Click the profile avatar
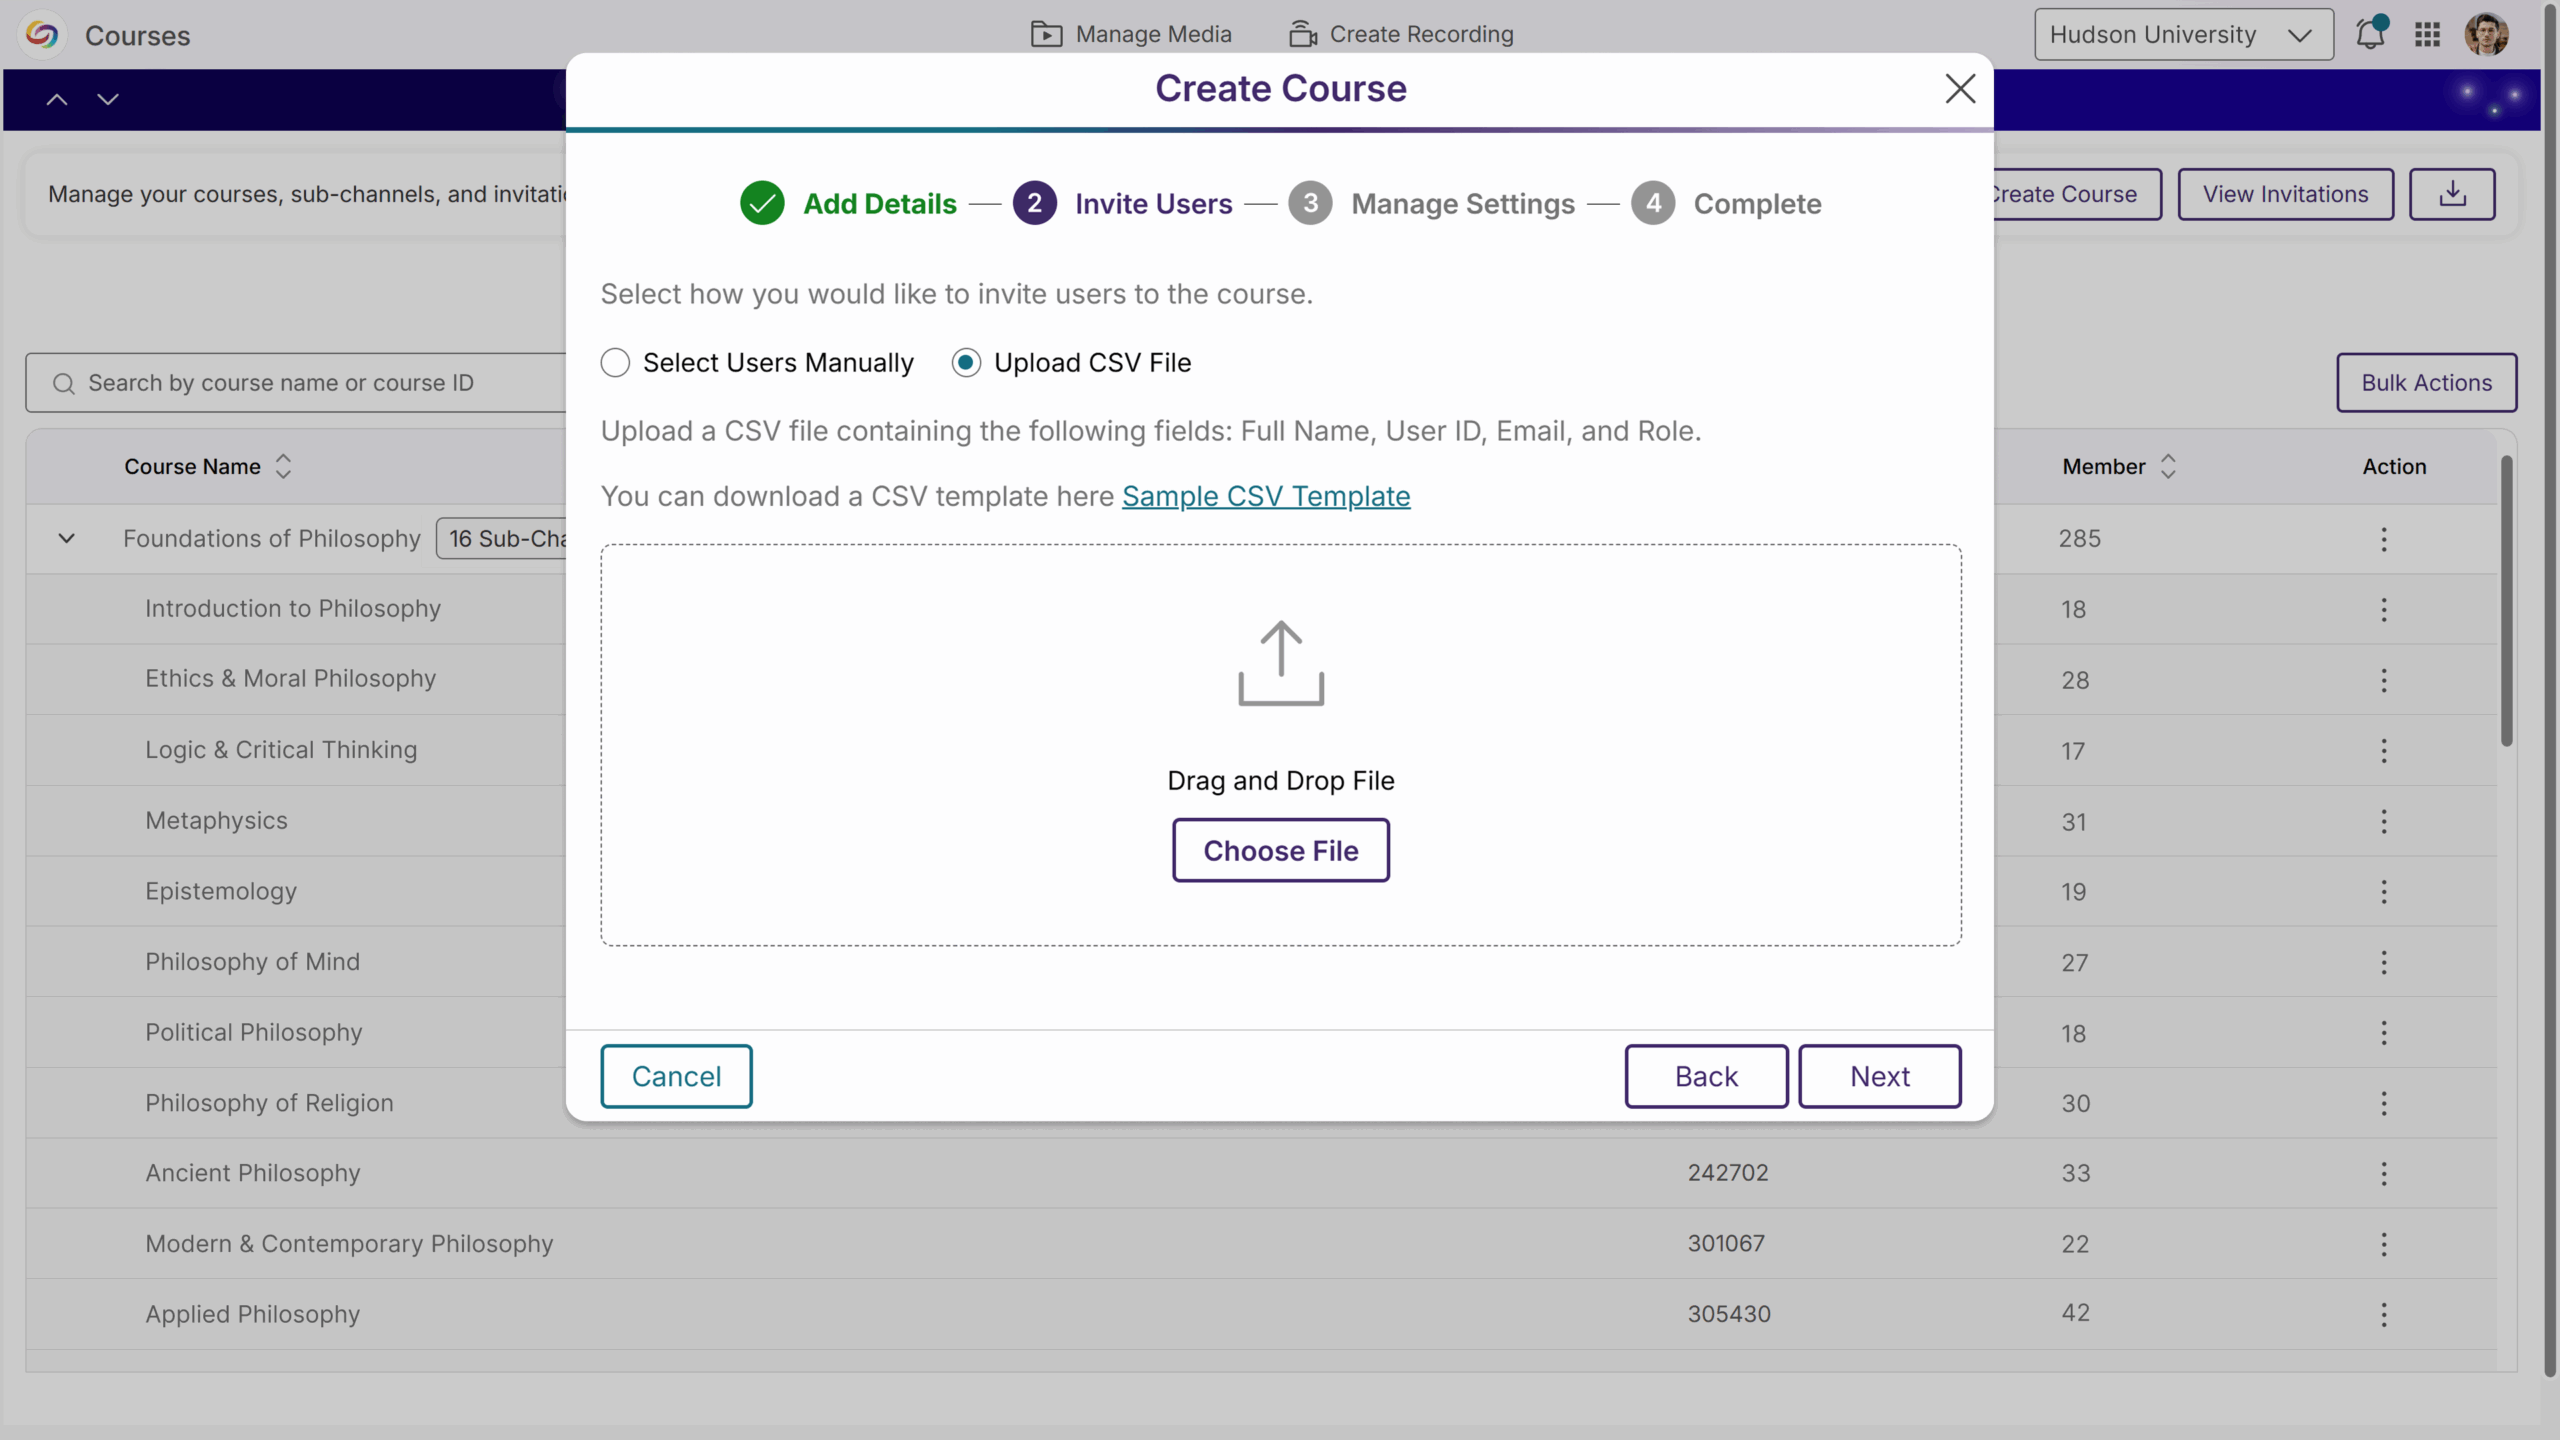The height and width of the screenshot is (1440, 2560). (x=2489, y=33)
